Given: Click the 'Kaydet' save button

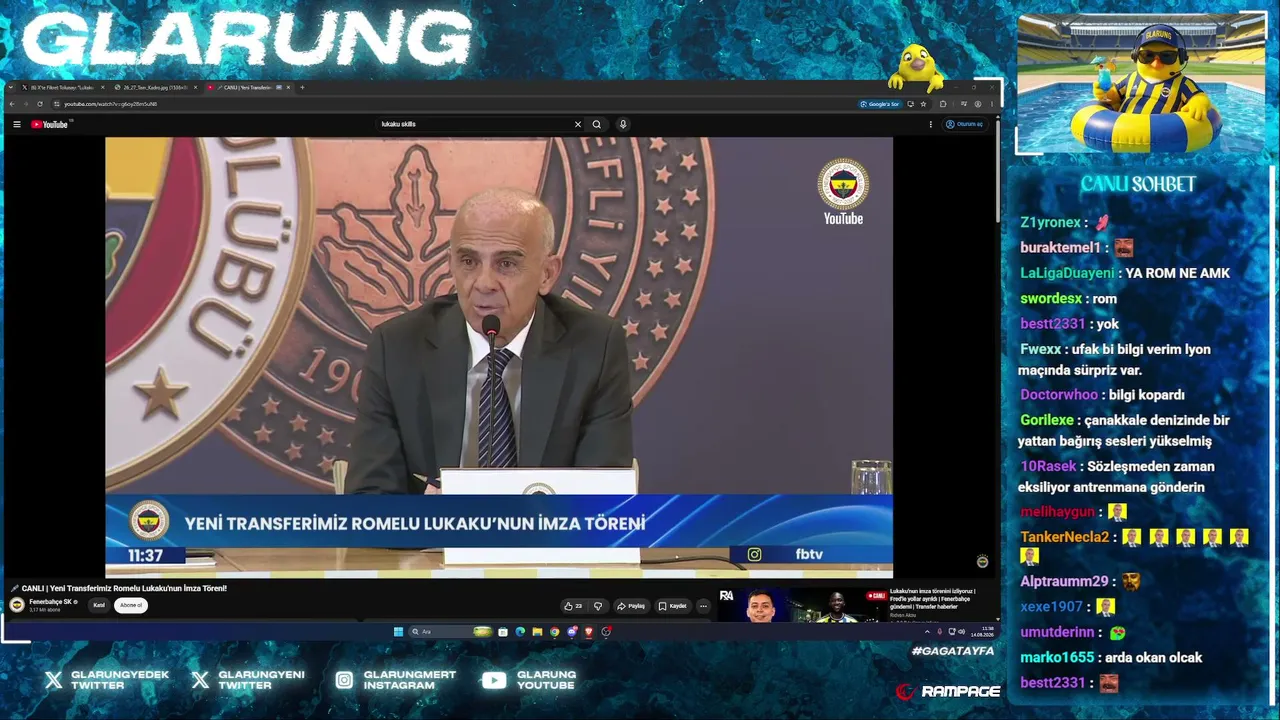Looking at the screenshot, I should (673, 606).
